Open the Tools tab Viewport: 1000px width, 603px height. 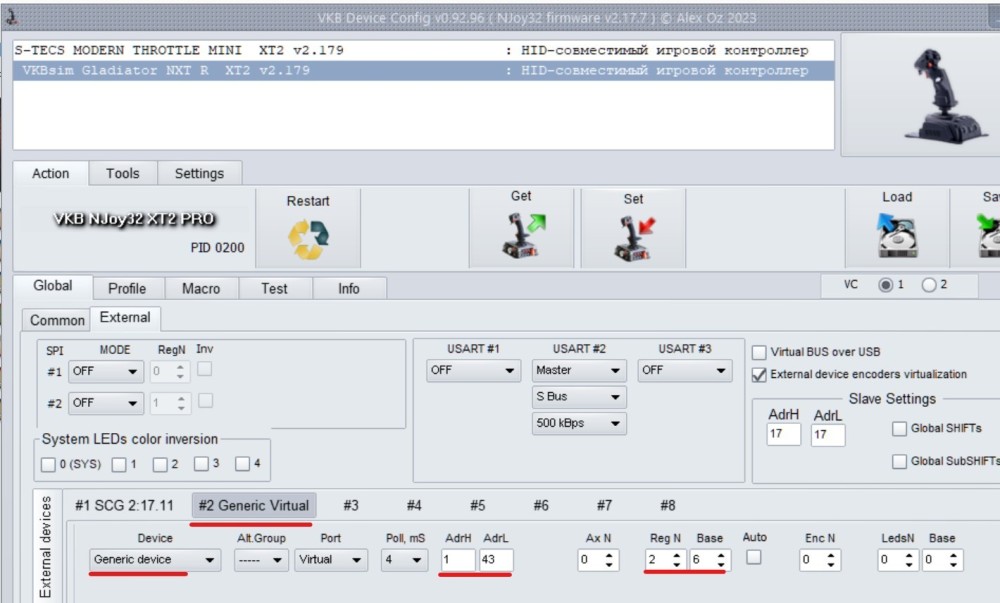pos(122,173)
